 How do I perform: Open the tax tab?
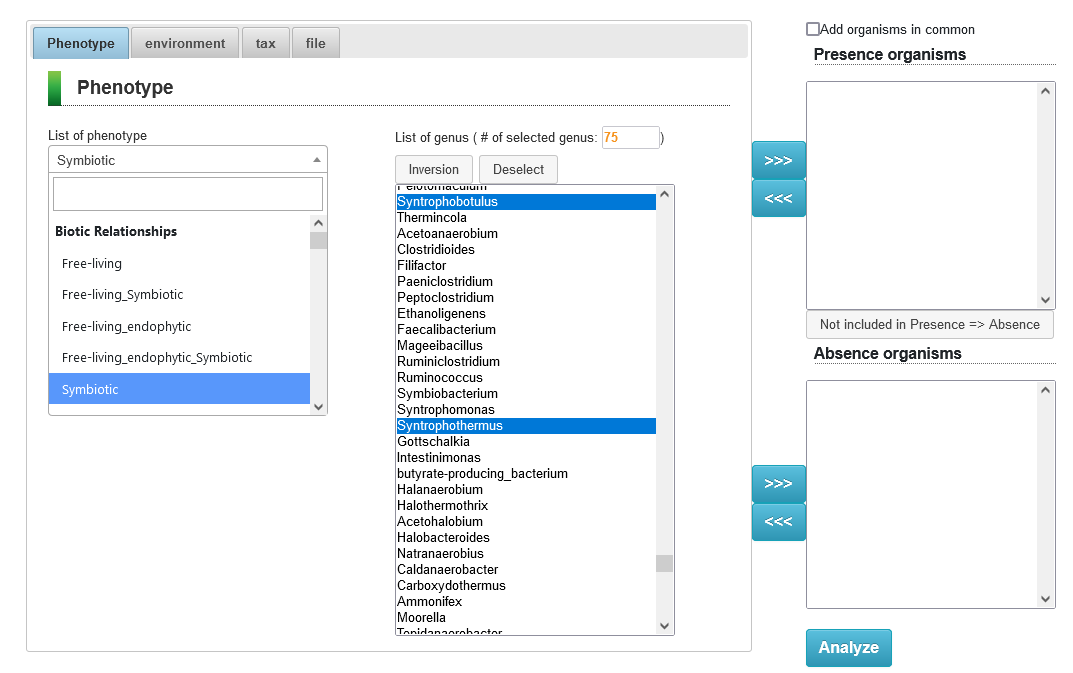[265, 43]
